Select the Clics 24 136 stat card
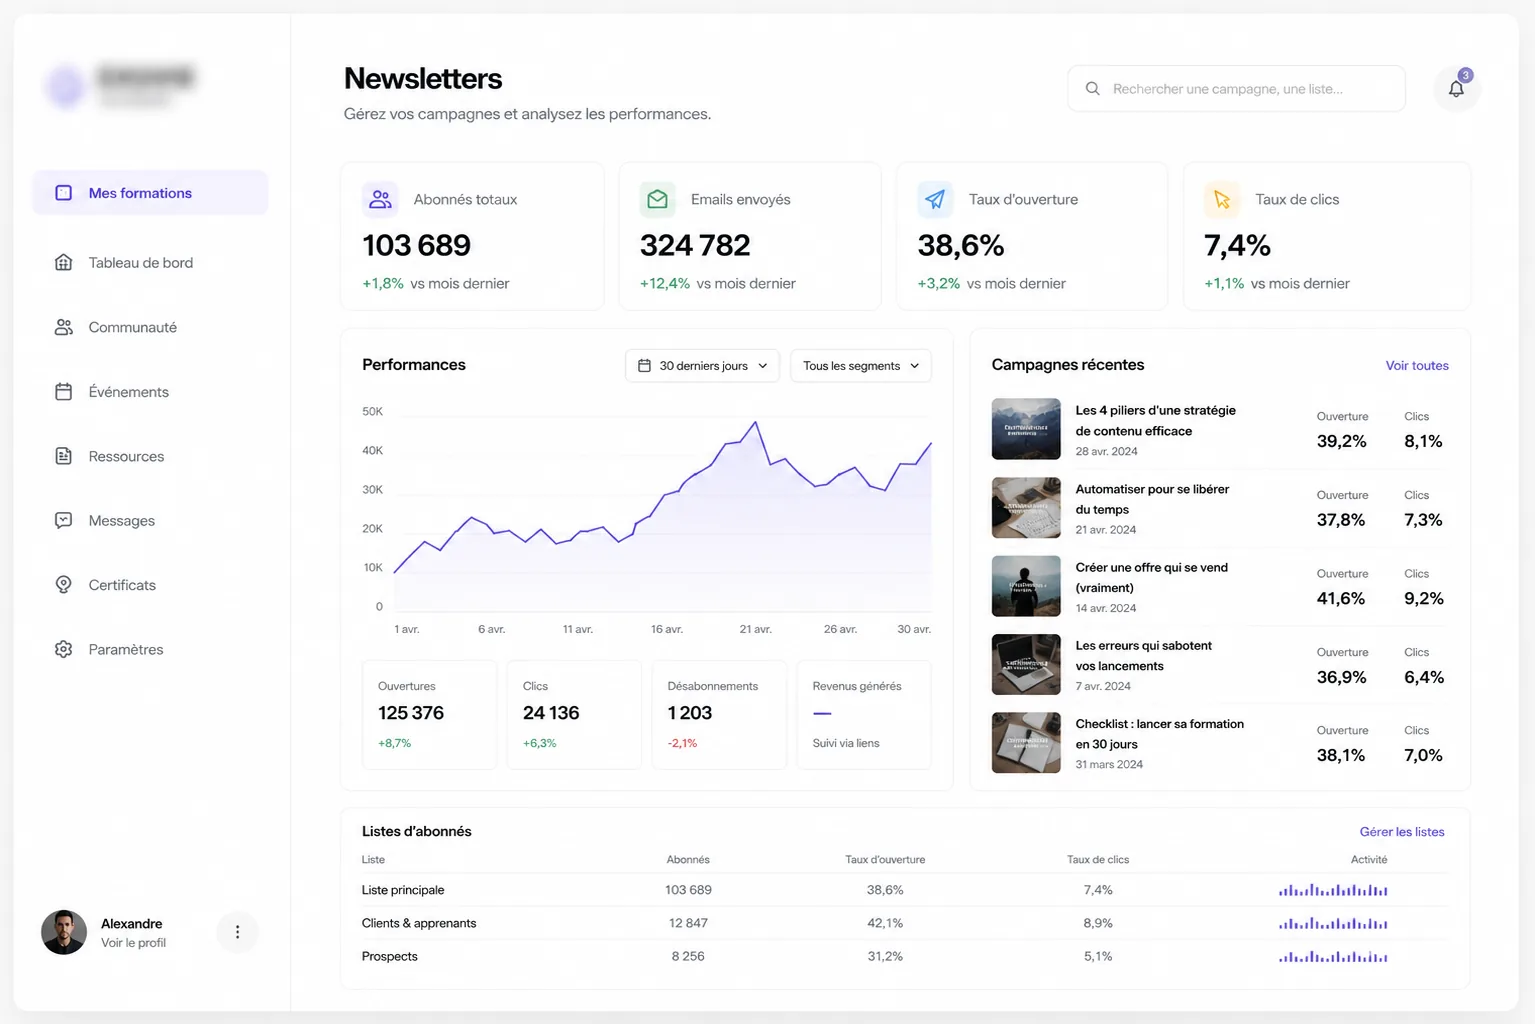The height and width of the screenshot is (1024, 1535). point(574,714)
